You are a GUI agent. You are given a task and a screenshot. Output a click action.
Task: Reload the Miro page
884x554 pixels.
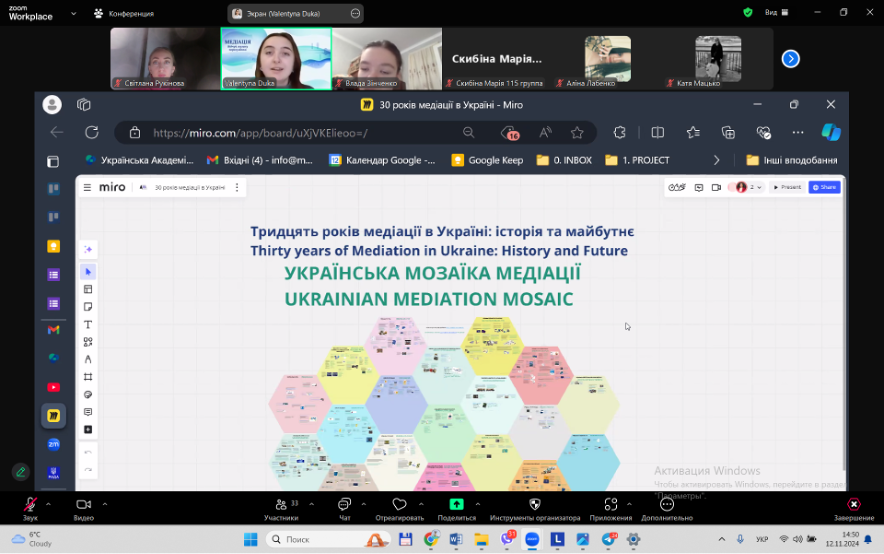click(x=92, y=132)
